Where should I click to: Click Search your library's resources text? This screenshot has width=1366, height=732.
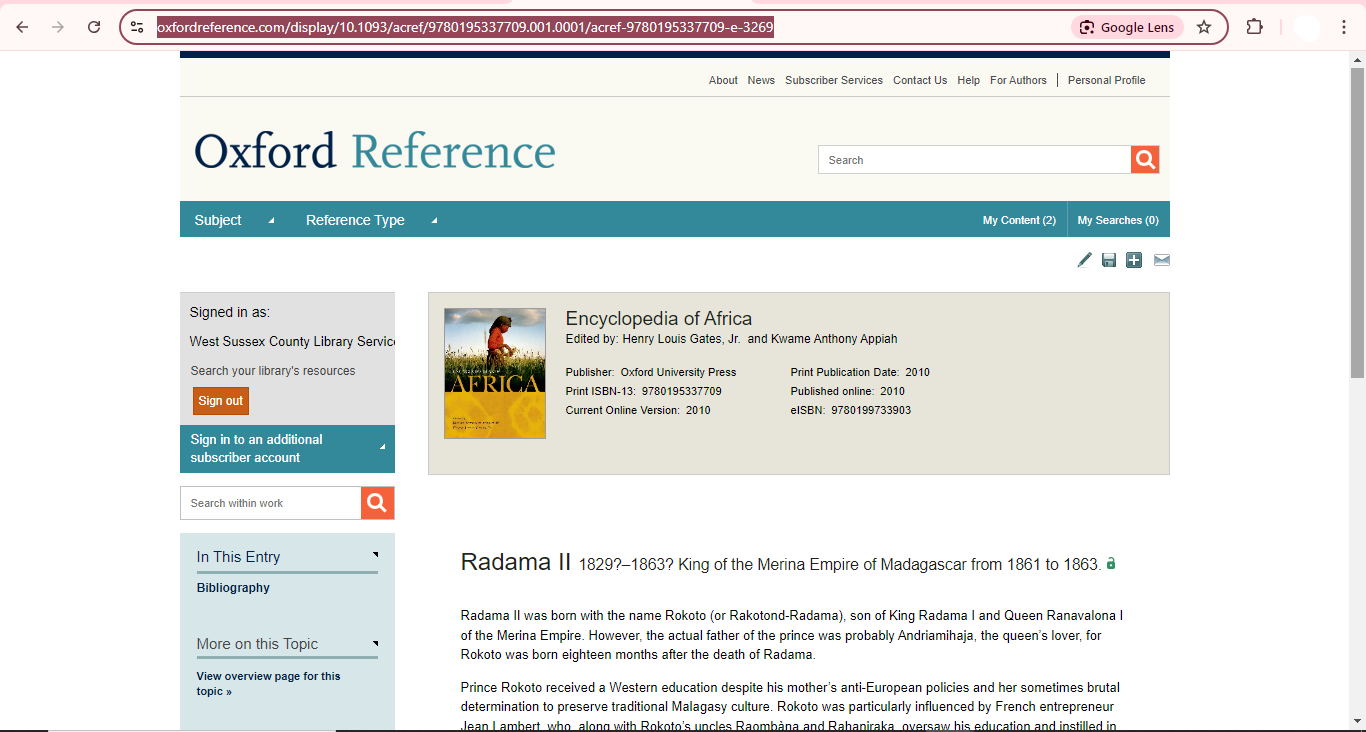point(273,370)
